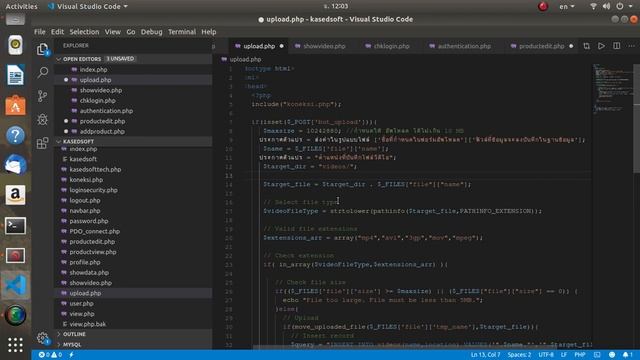Click the Visual Studio Code dock icon

[16, 285]
